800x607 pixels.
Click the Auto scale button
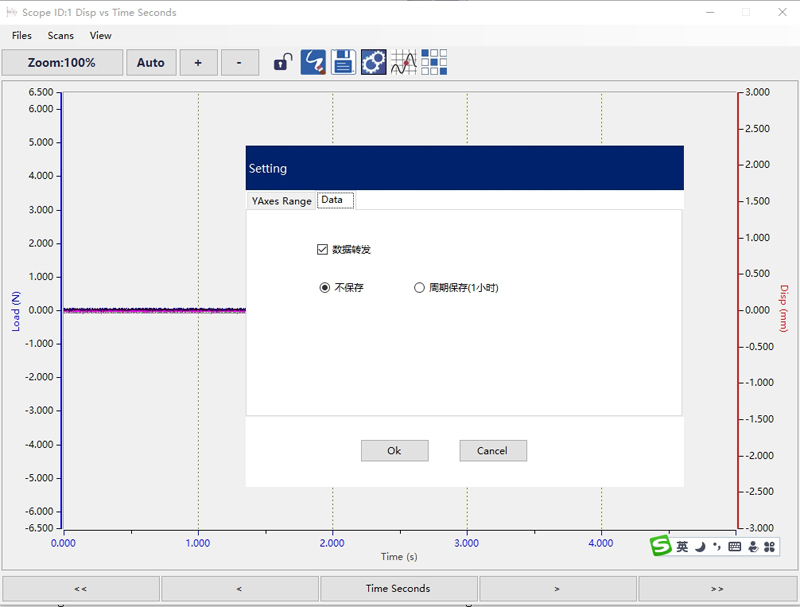(x=151, y=63)
